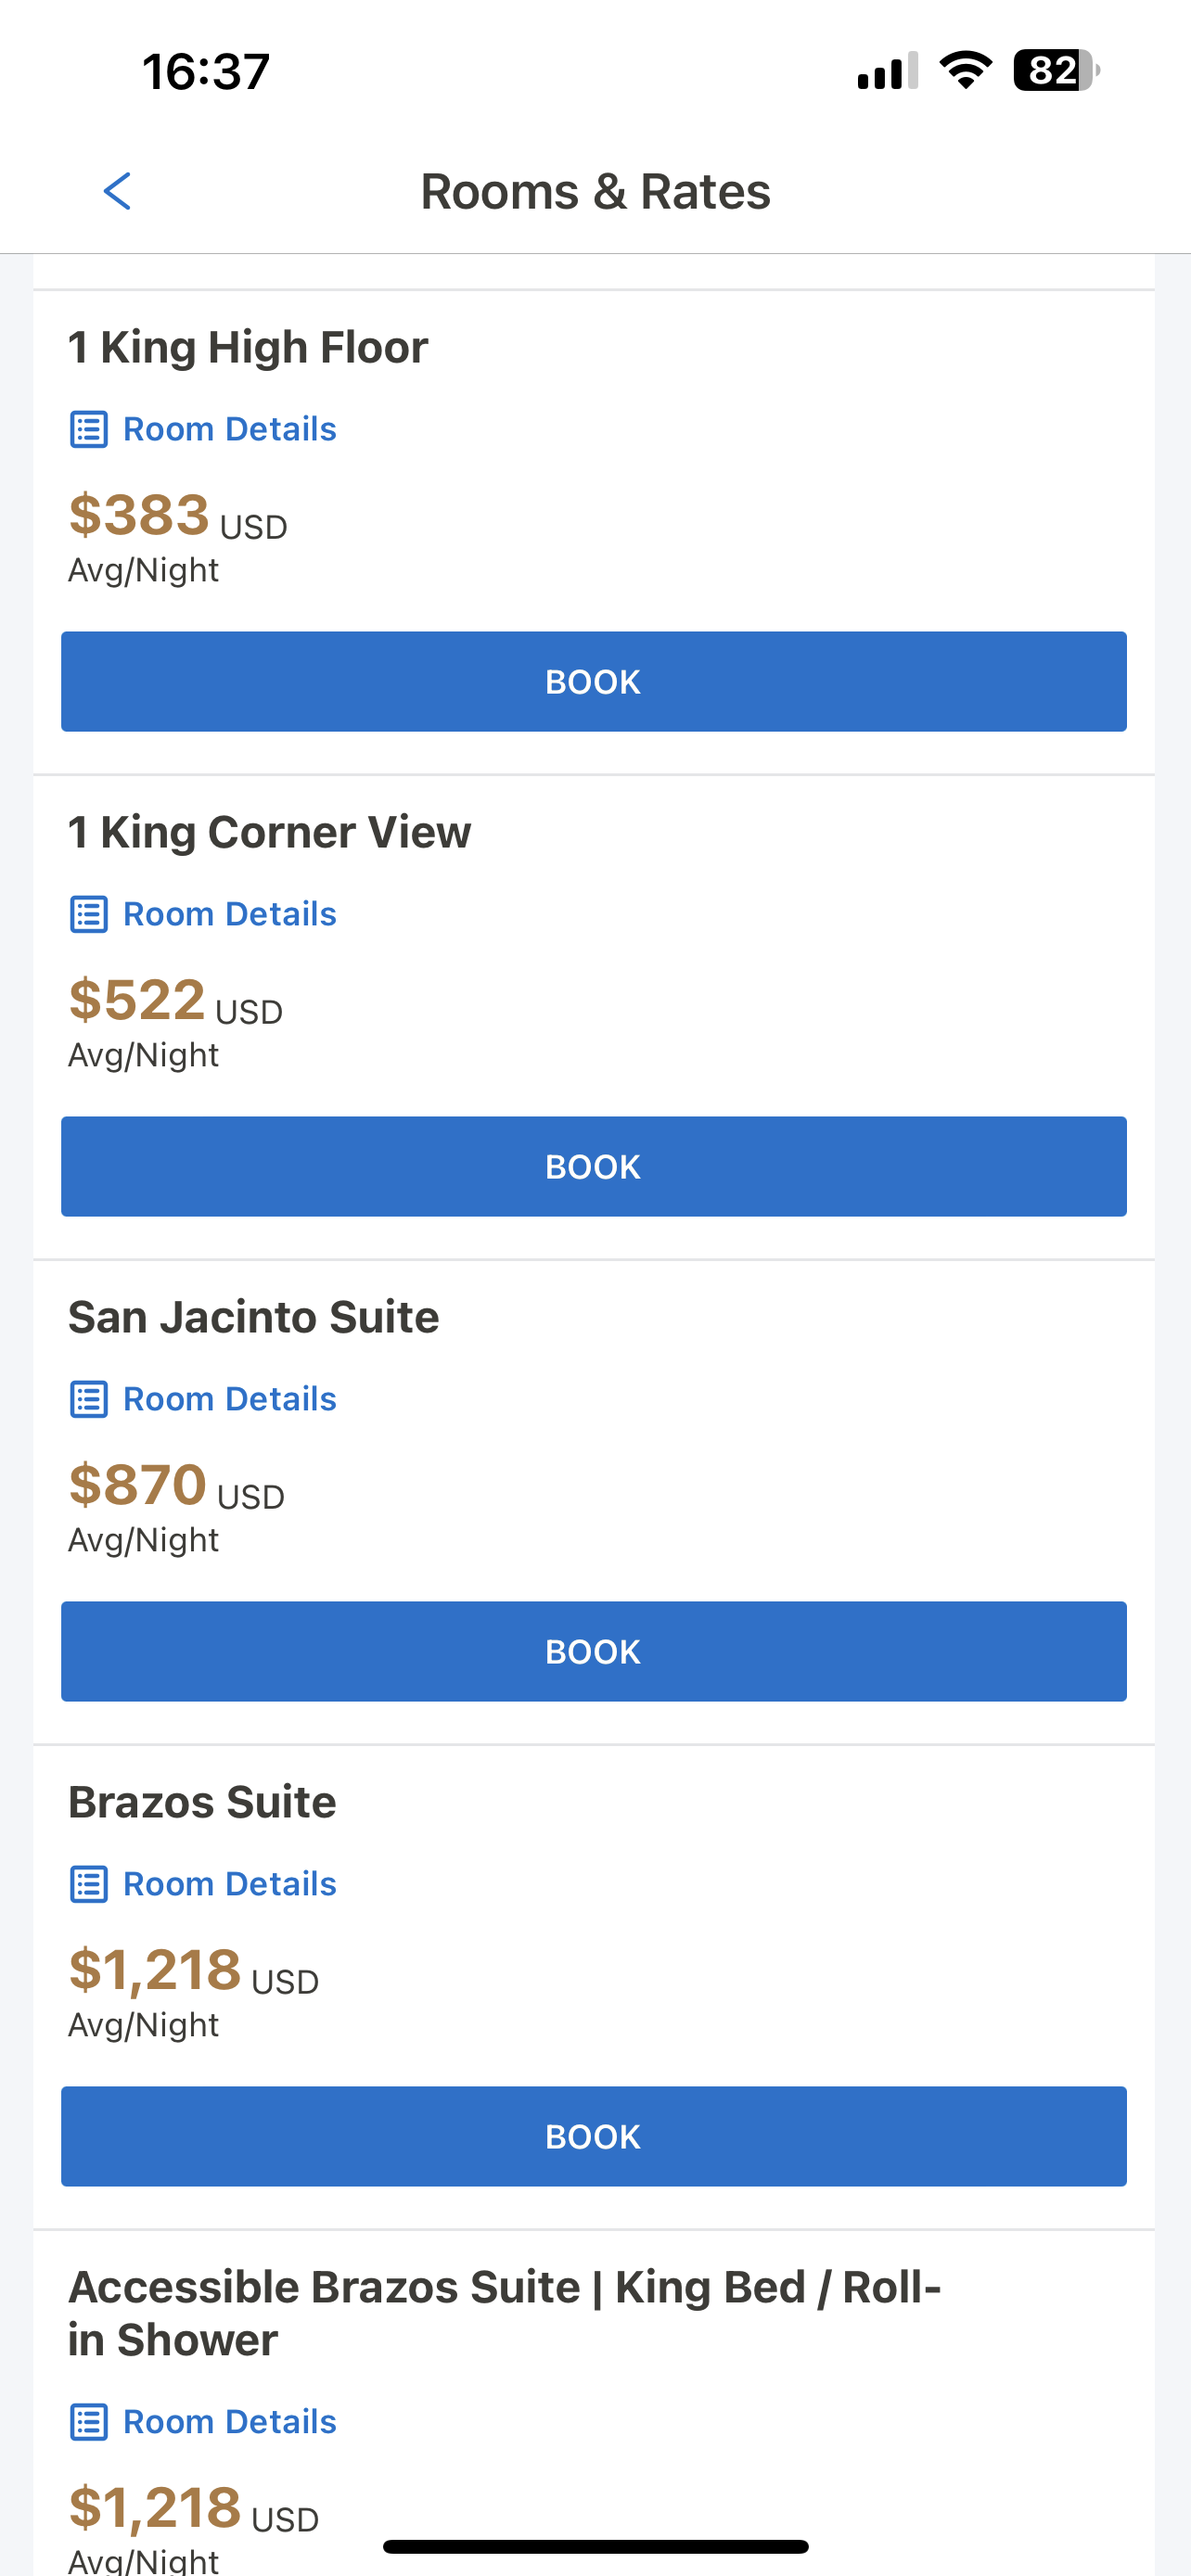Open Room Details for Accessible Brazos Suite

[229, 2423]
